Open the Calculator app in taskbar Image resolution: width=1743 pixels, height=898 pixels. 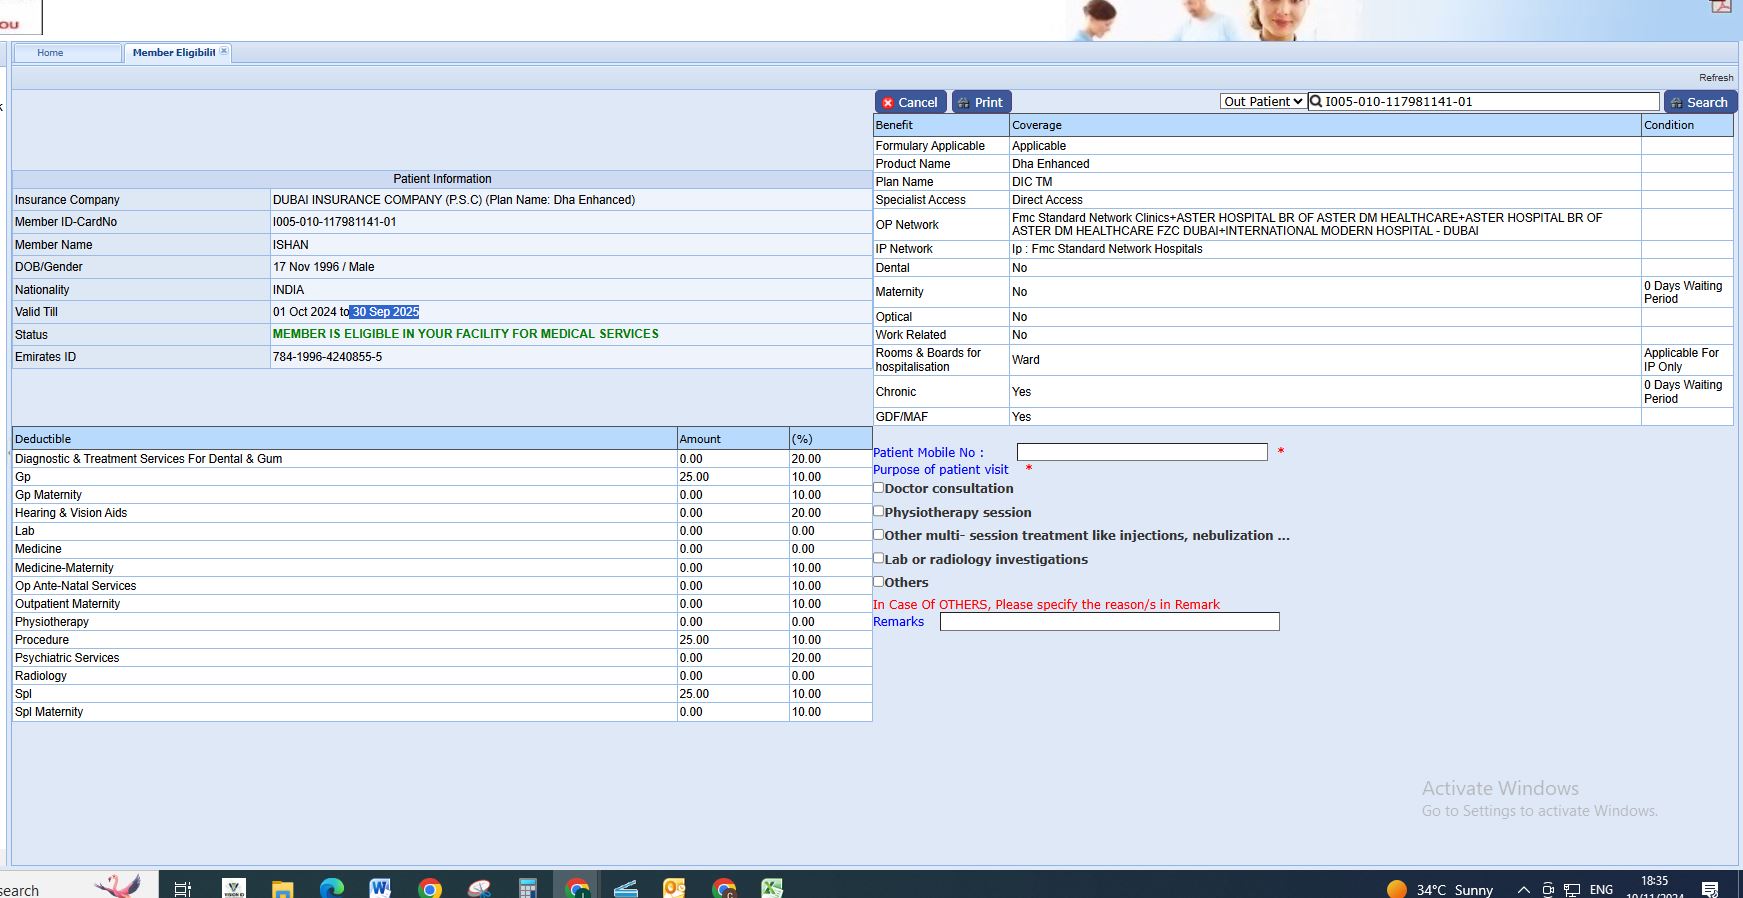coord(528,887)
